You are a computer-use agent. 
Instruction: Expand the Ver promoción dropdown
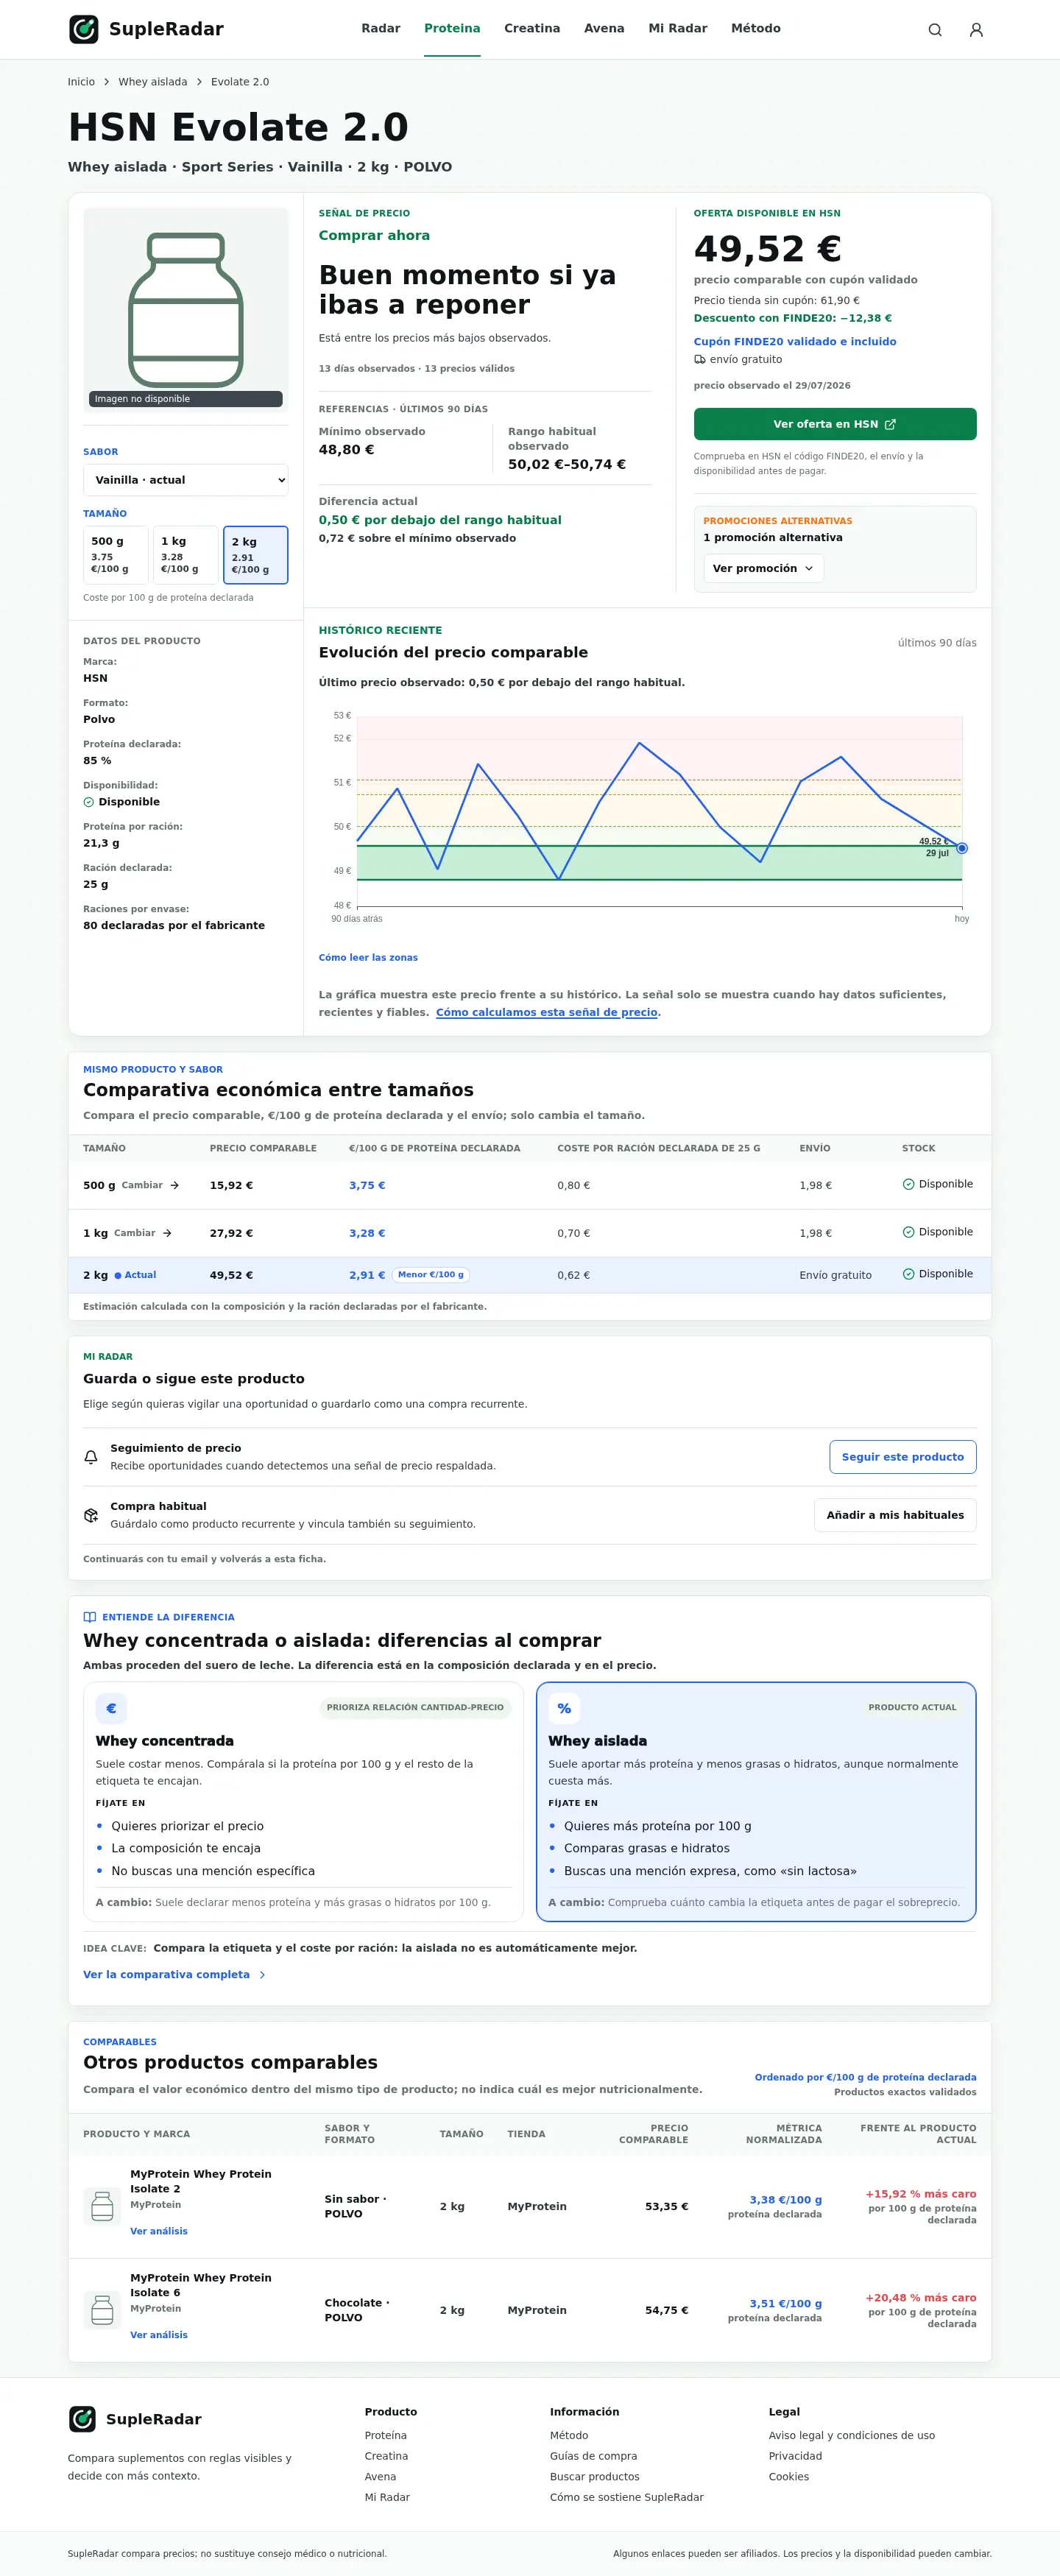pos(763,568)
